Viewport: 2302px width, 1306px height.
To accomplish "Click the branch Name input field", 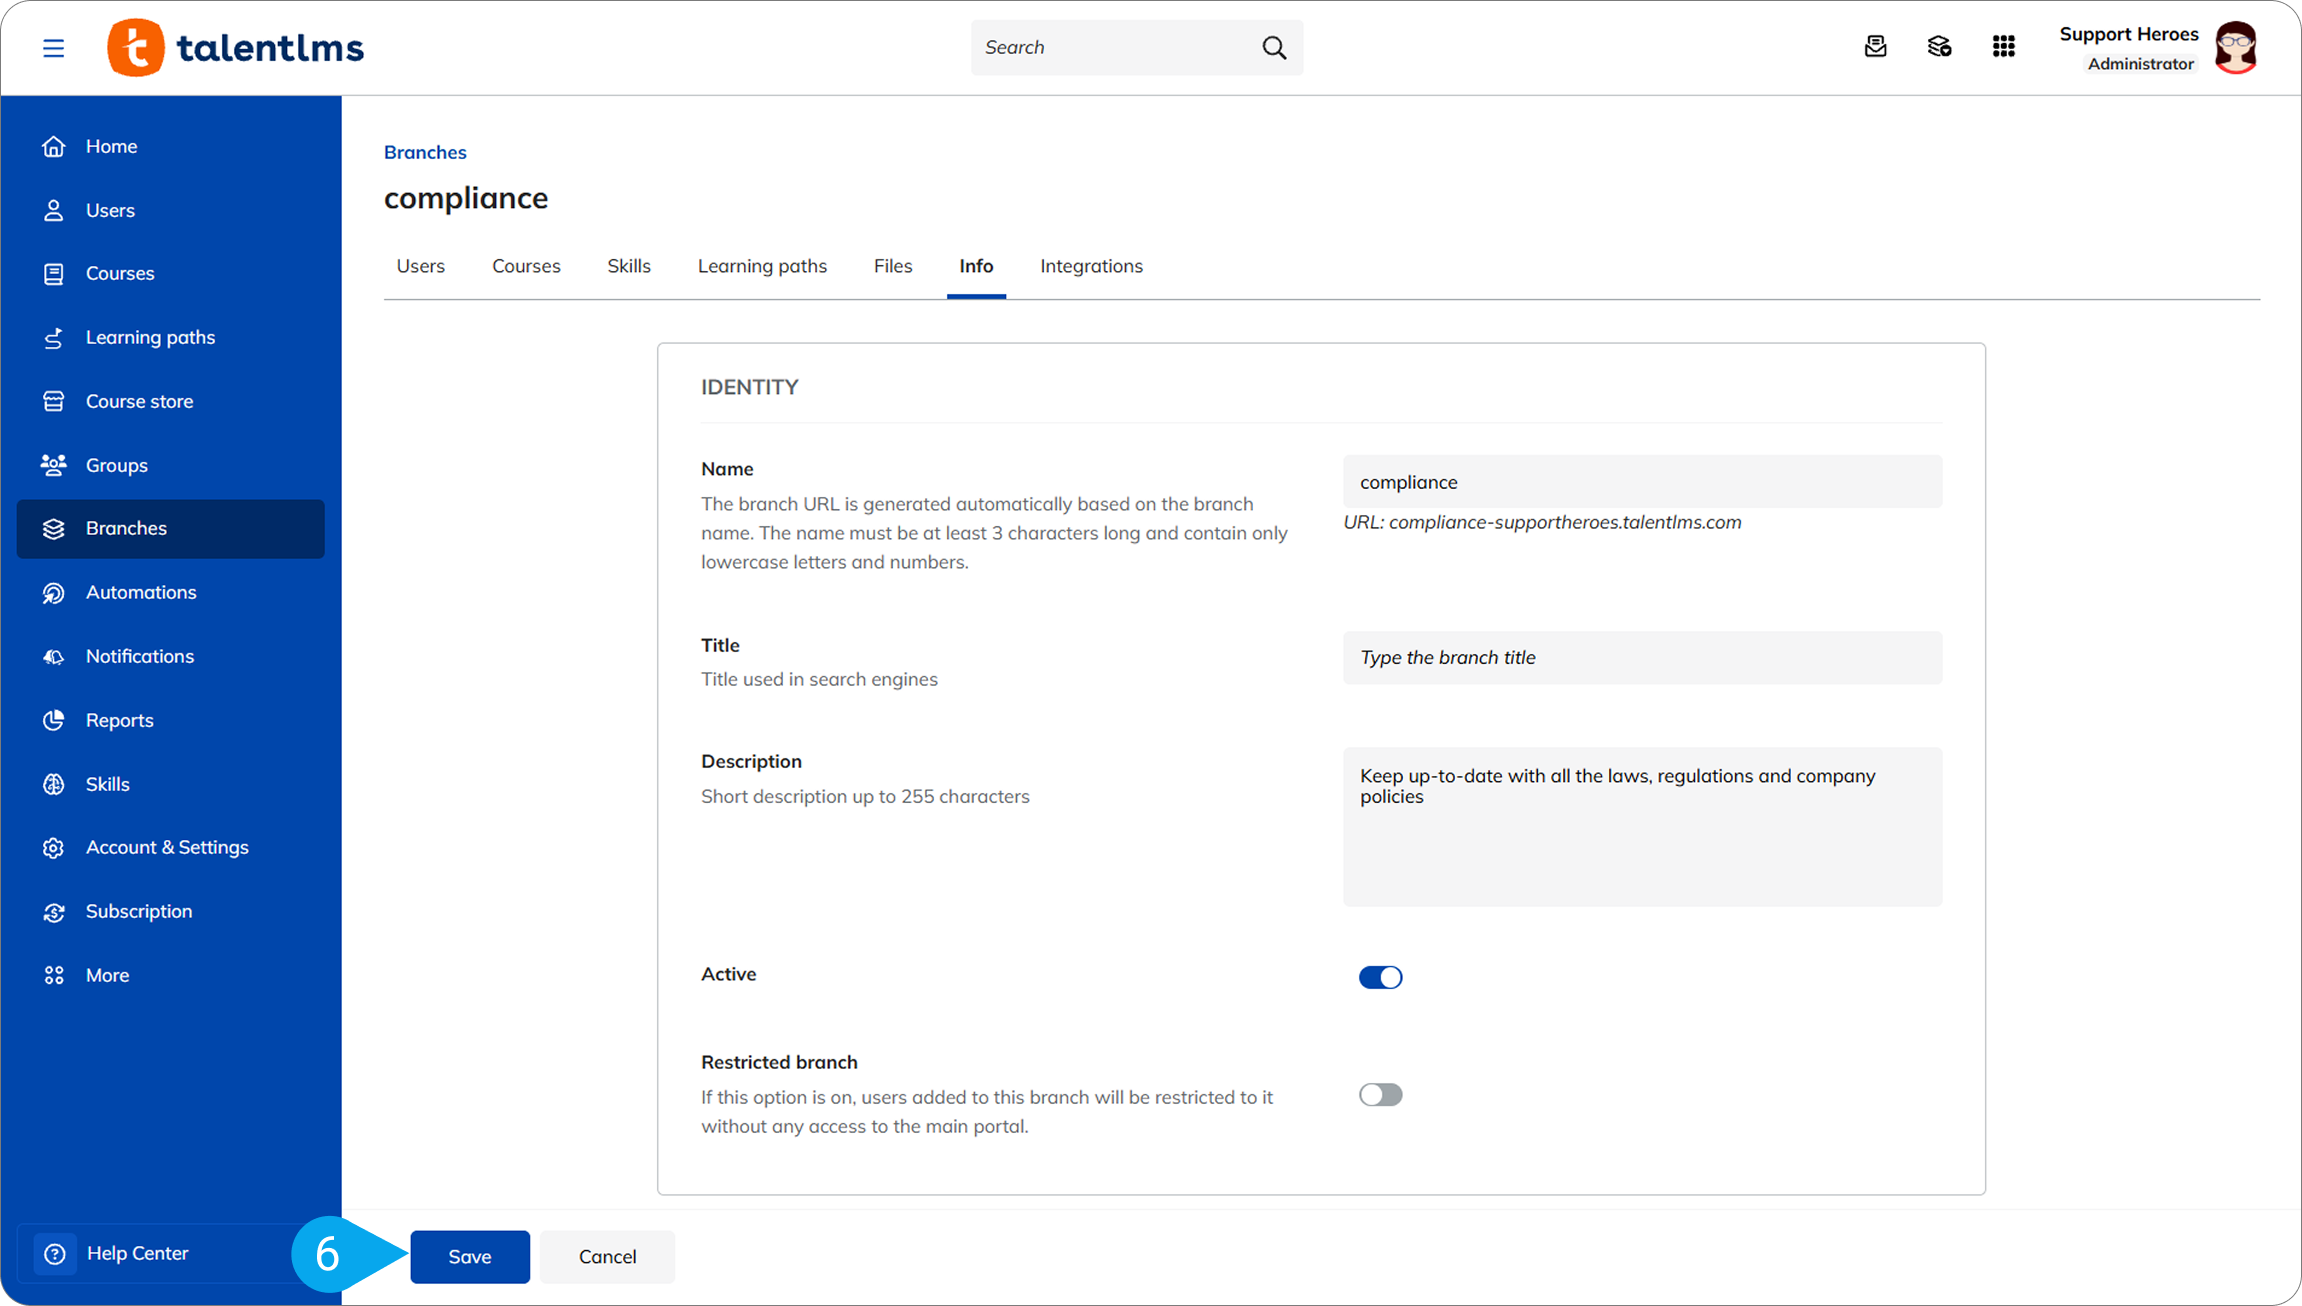I will (x=1642, y=482).
